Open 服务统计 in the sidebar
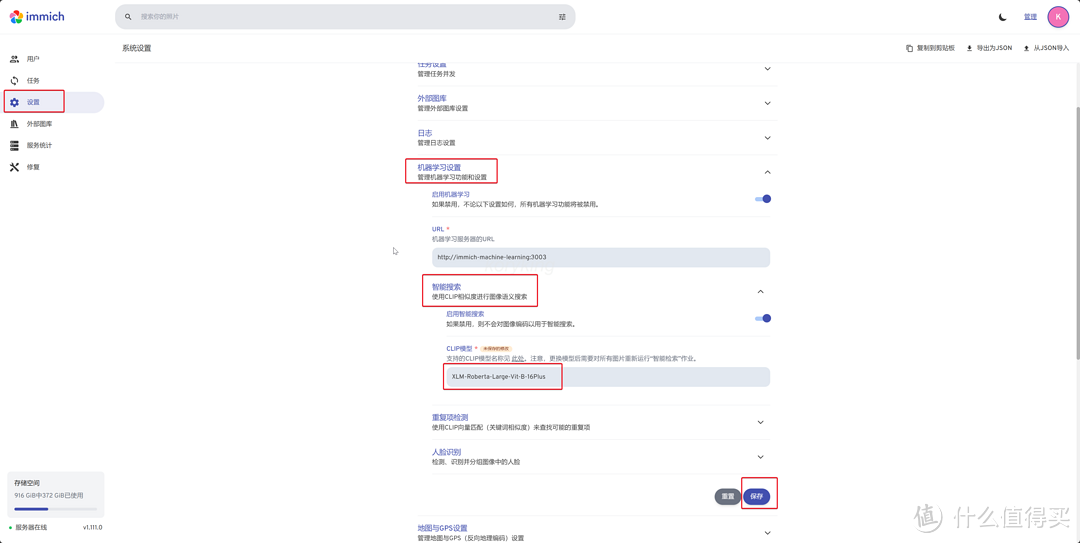Image resolution: width=1080 pixels, height=543 pixels. (54, 145)
